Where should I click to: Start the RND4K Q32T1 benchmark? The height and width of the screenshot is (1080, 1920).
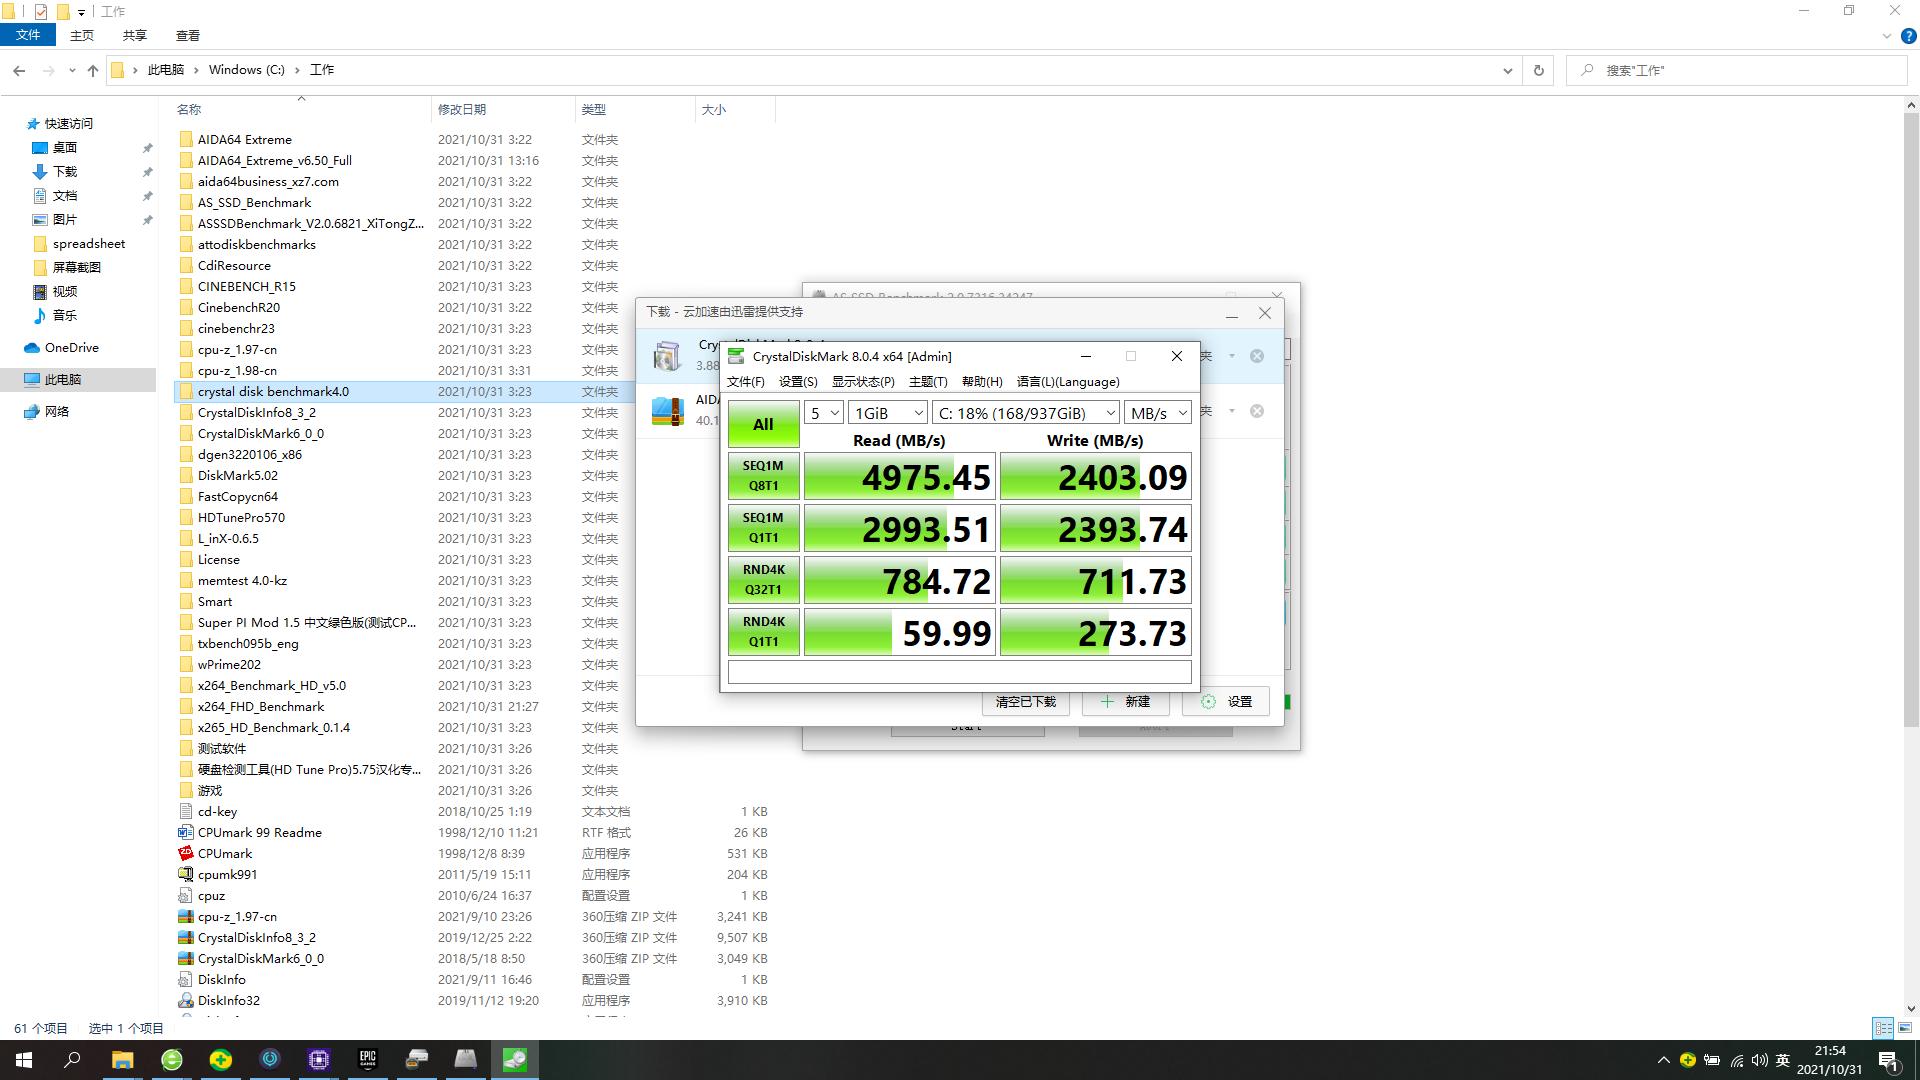(763, 580)
